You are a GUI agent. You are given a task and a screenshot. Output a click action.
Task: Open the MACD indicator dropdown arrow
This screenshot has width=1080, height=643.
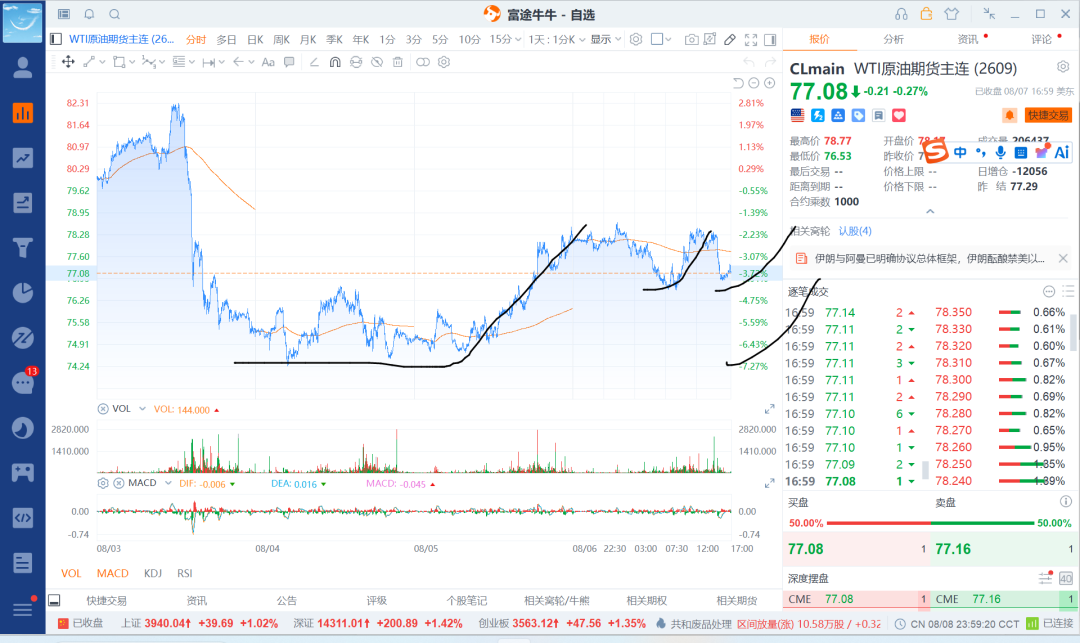(x=168, y=483)
